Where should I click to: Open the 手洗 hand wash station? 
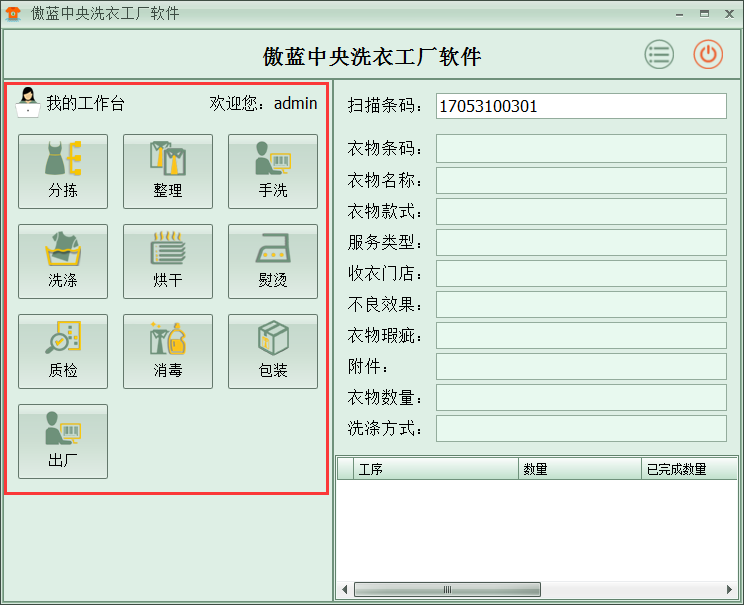click(272, 171)
